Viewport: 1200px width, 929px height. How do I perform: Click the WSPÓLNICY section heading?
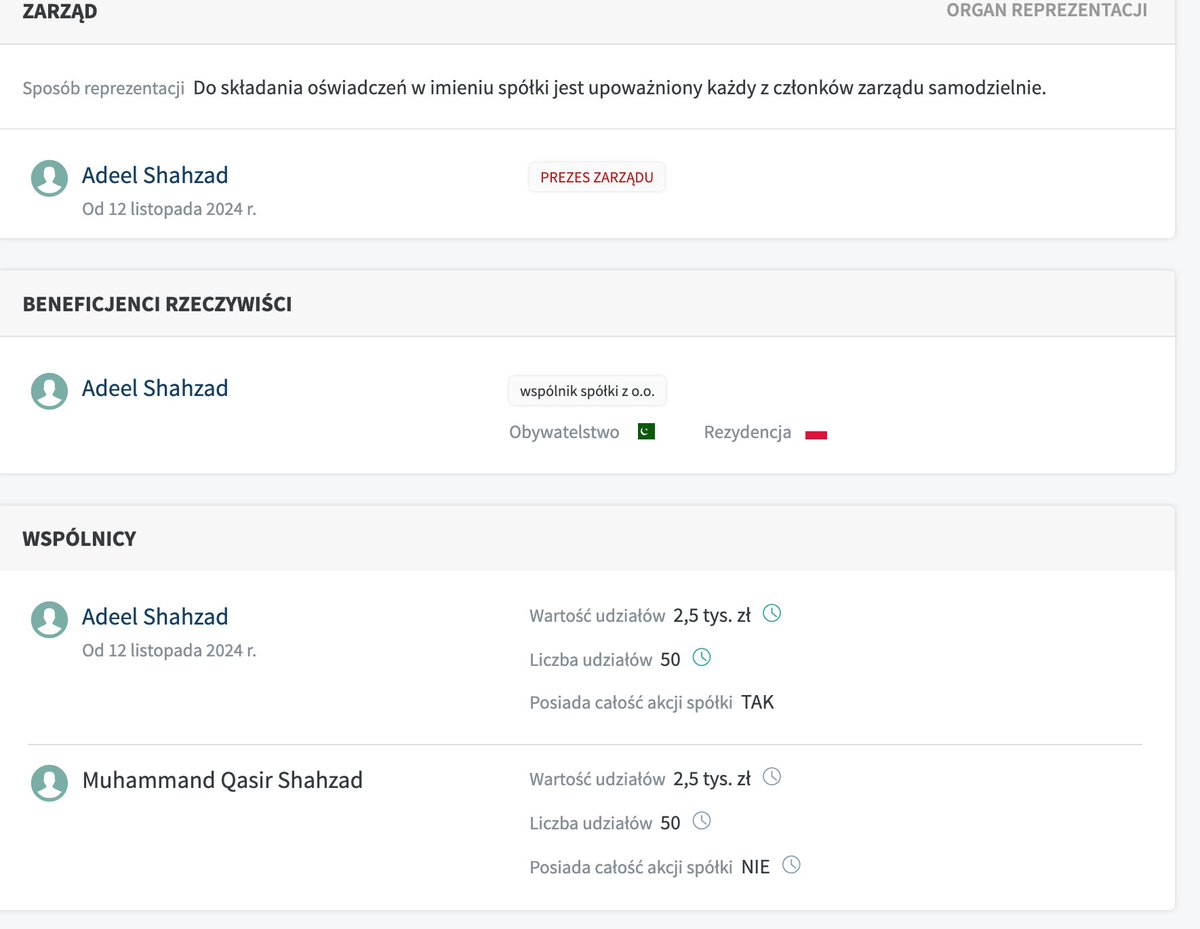pos(79,539)
